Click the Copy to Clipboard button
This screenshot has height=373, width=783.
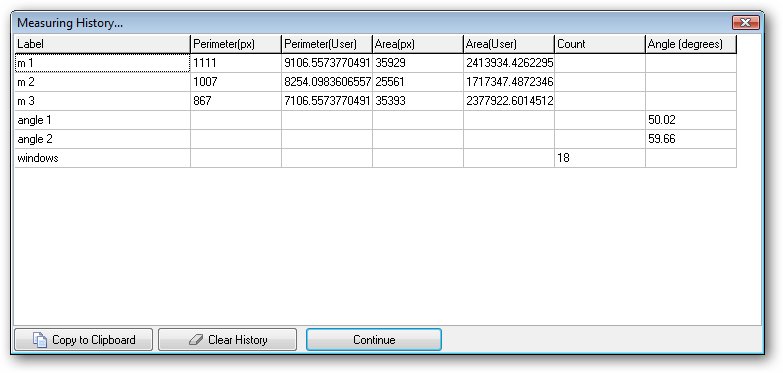(83, 340)
